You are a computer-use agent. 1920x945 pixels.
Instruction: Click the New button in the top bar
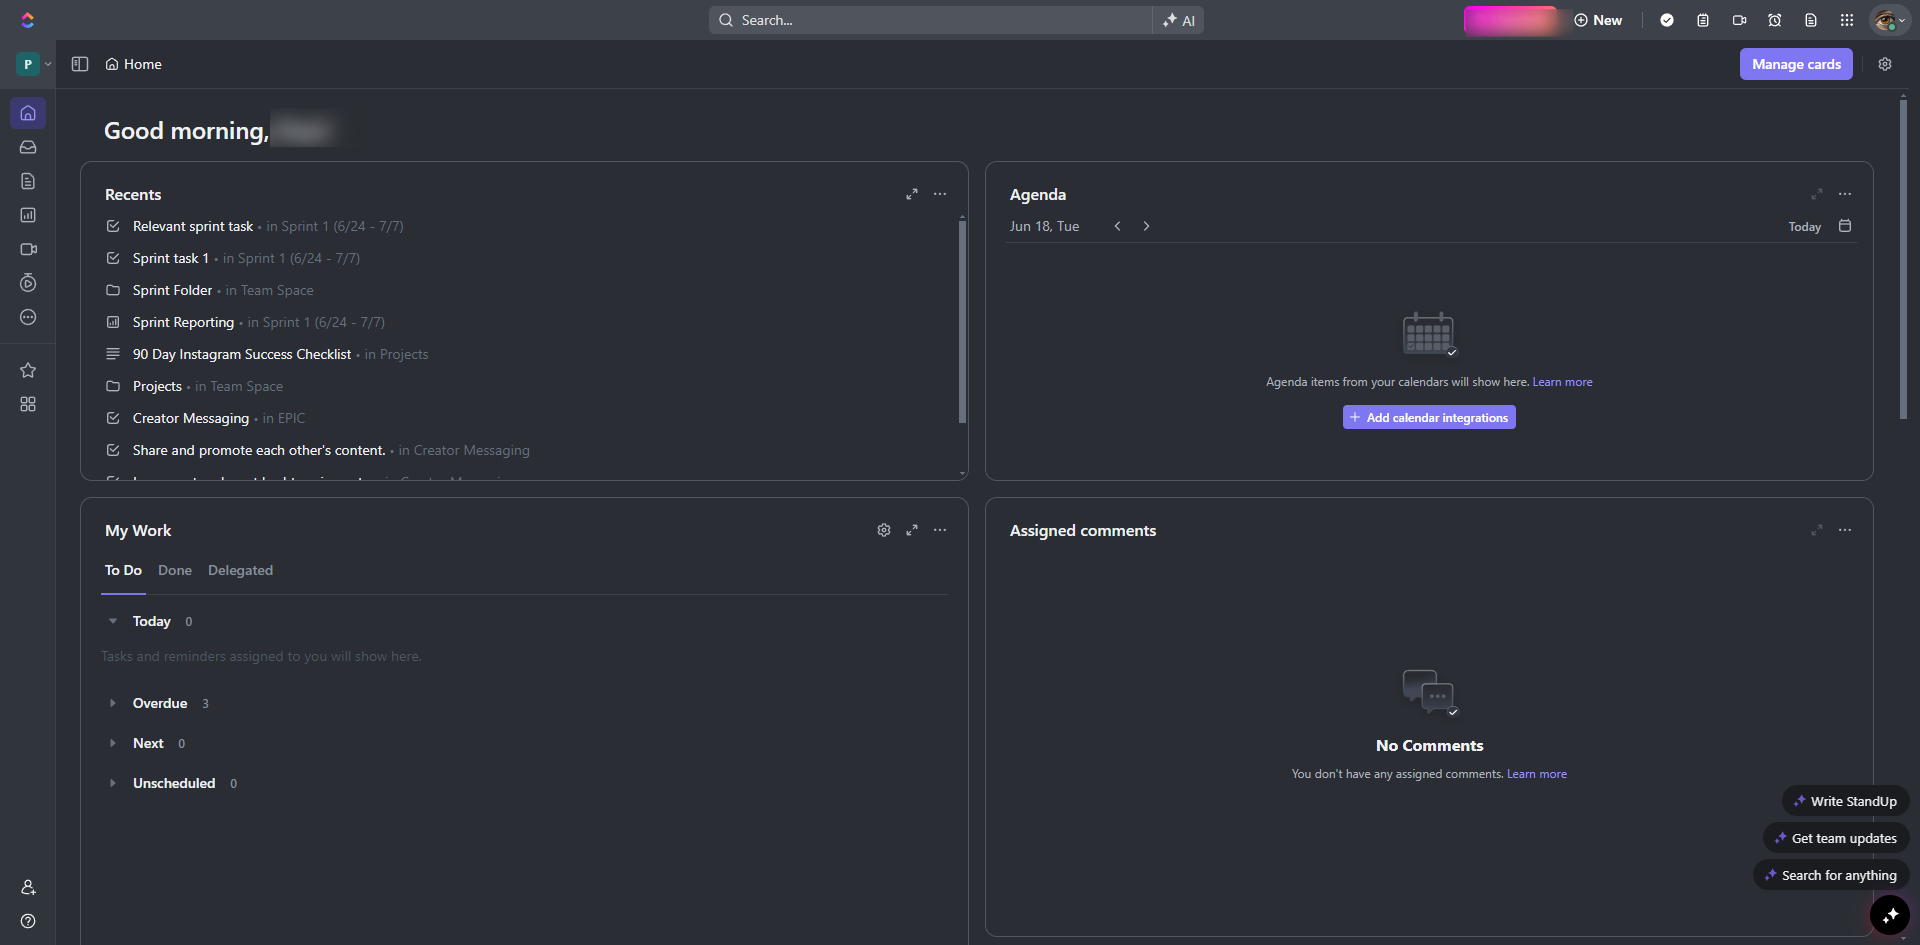(x=1598, y=20)
